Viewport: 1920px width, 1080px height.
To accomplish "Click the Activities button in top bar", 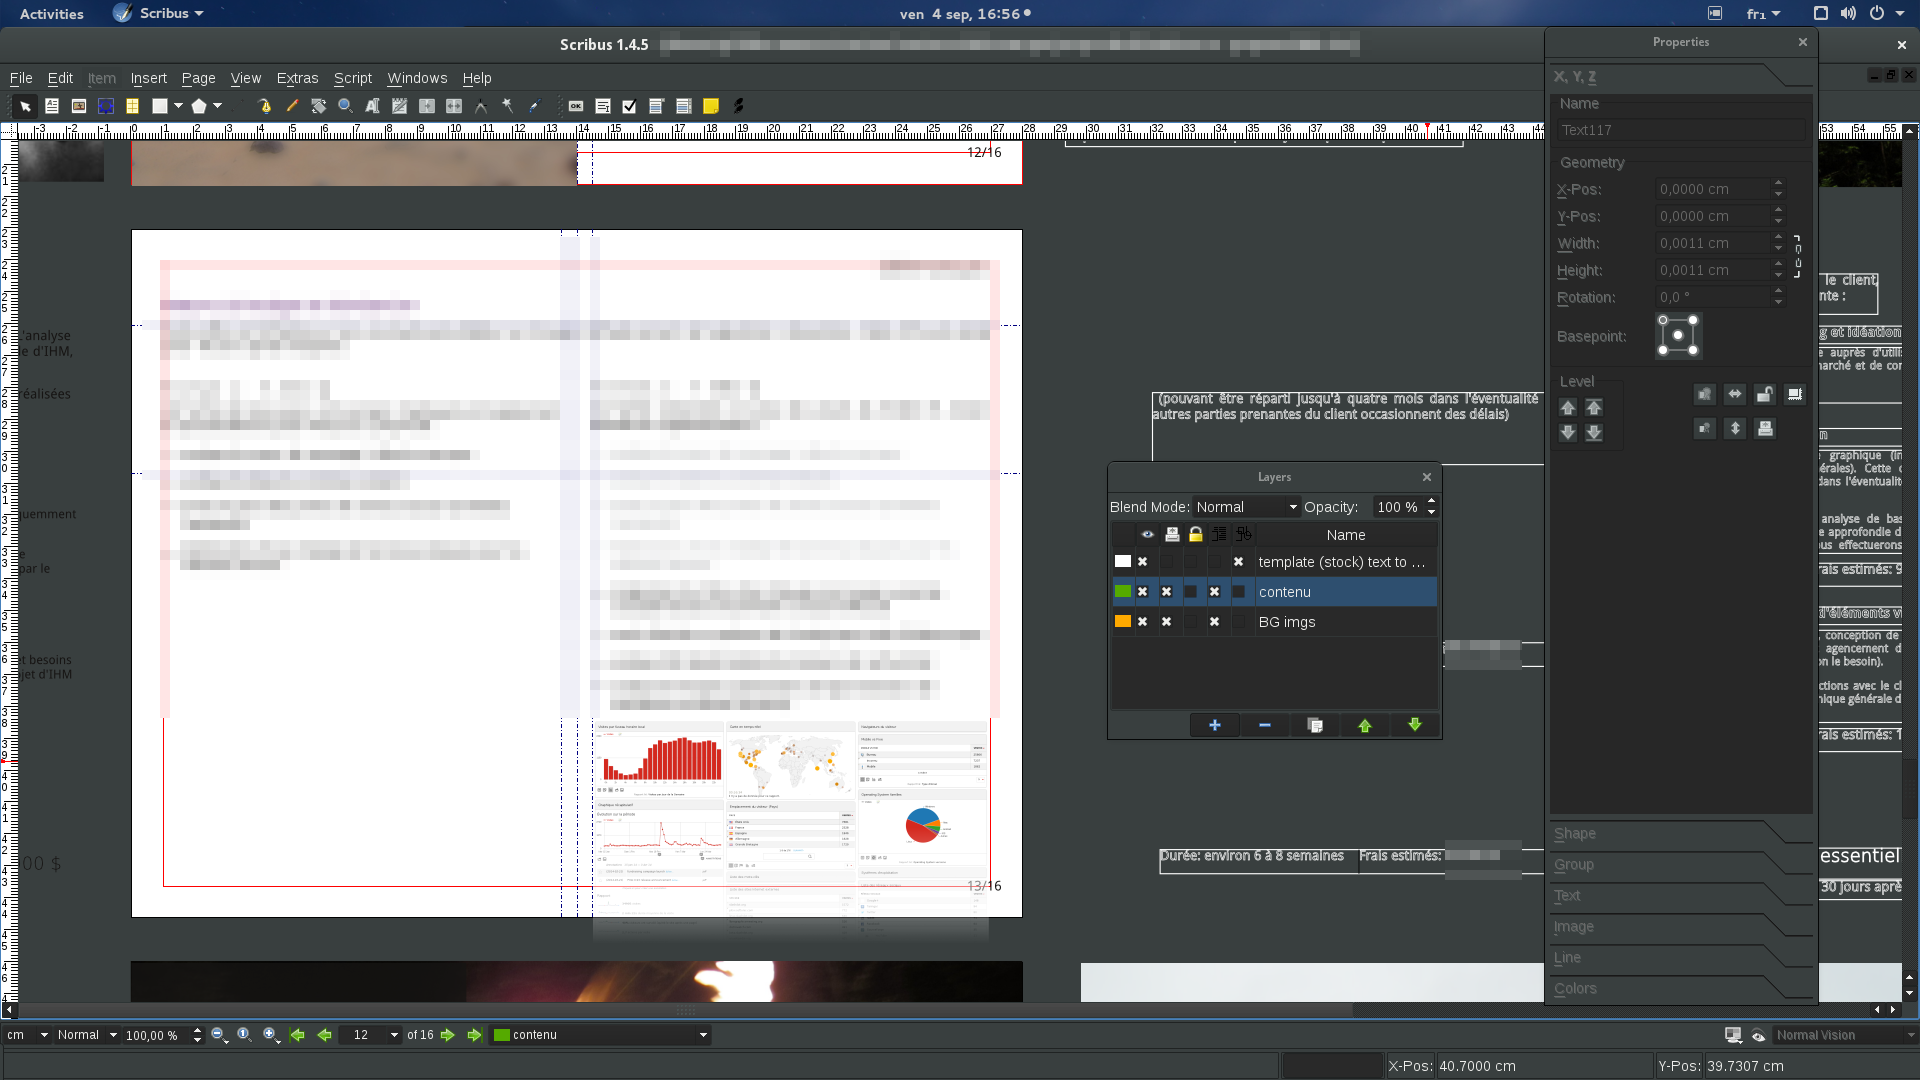I will (x=52, y=14).
